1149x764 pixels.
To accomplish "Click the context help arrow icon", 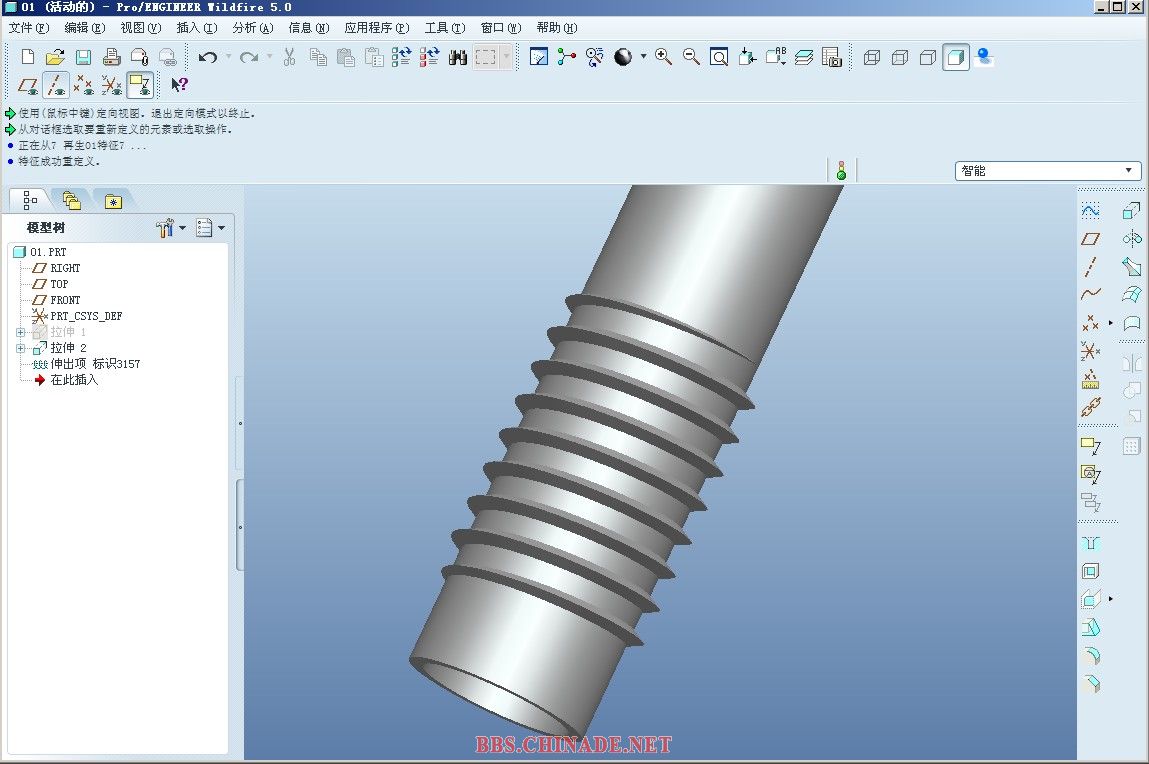I will (x=180, y=85).
